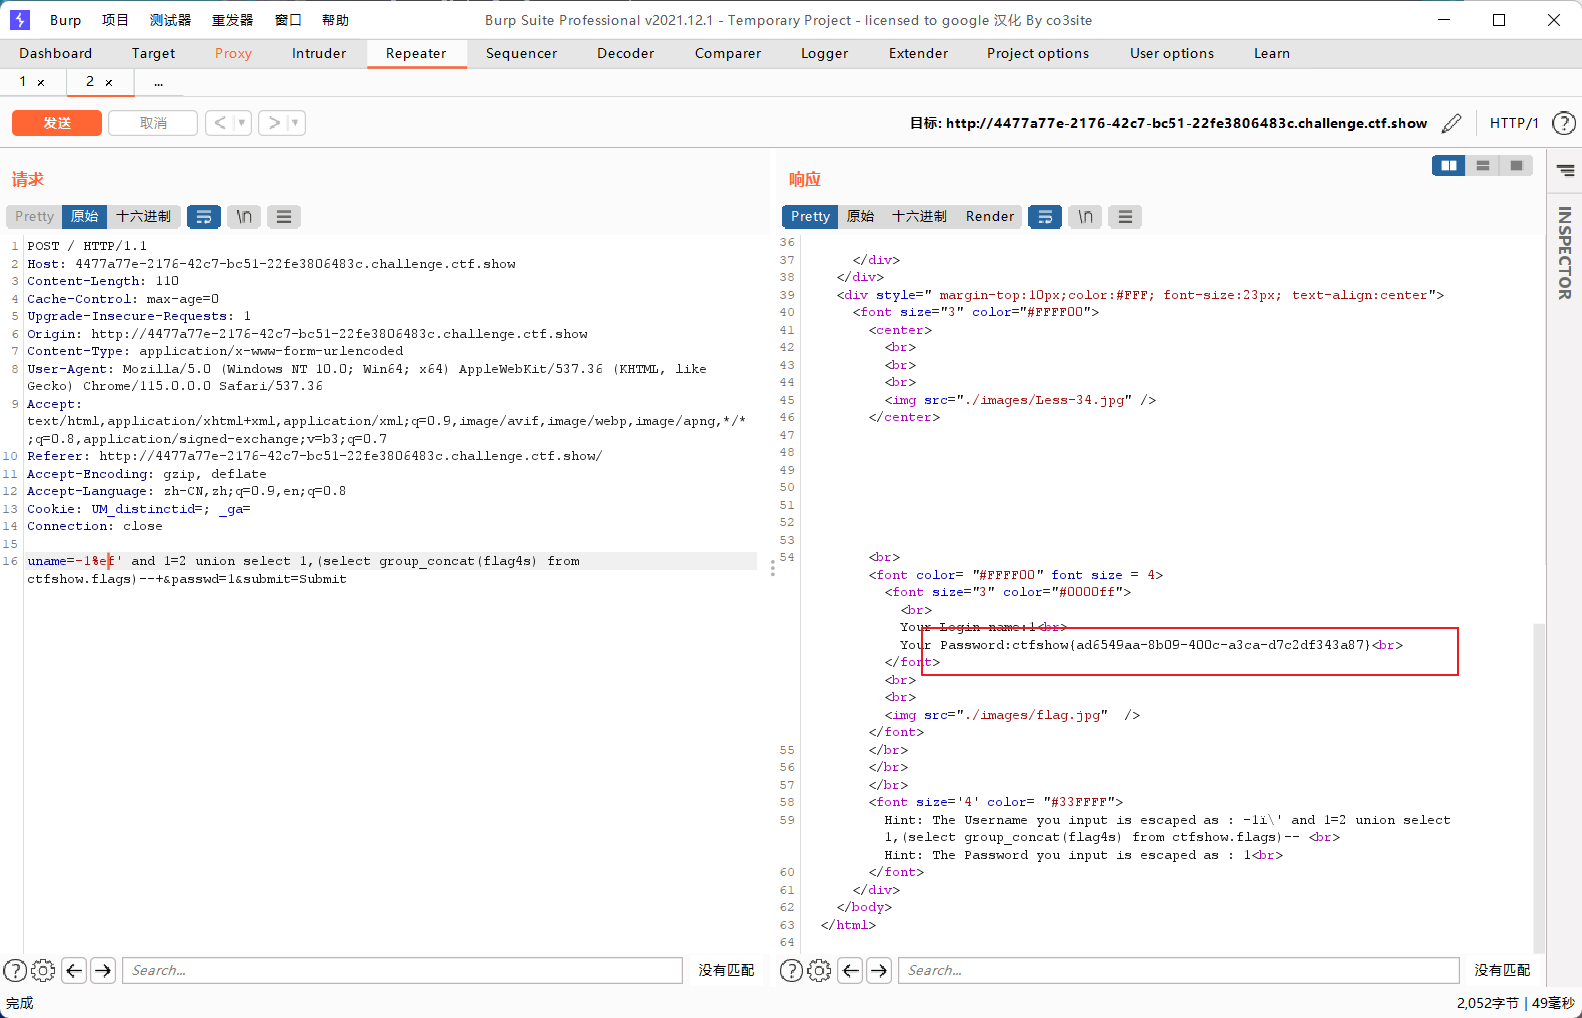The height and width of the screenshot is (1018, 1582).
Task: Open Project options tab
Action: [x=1038, y=53]
